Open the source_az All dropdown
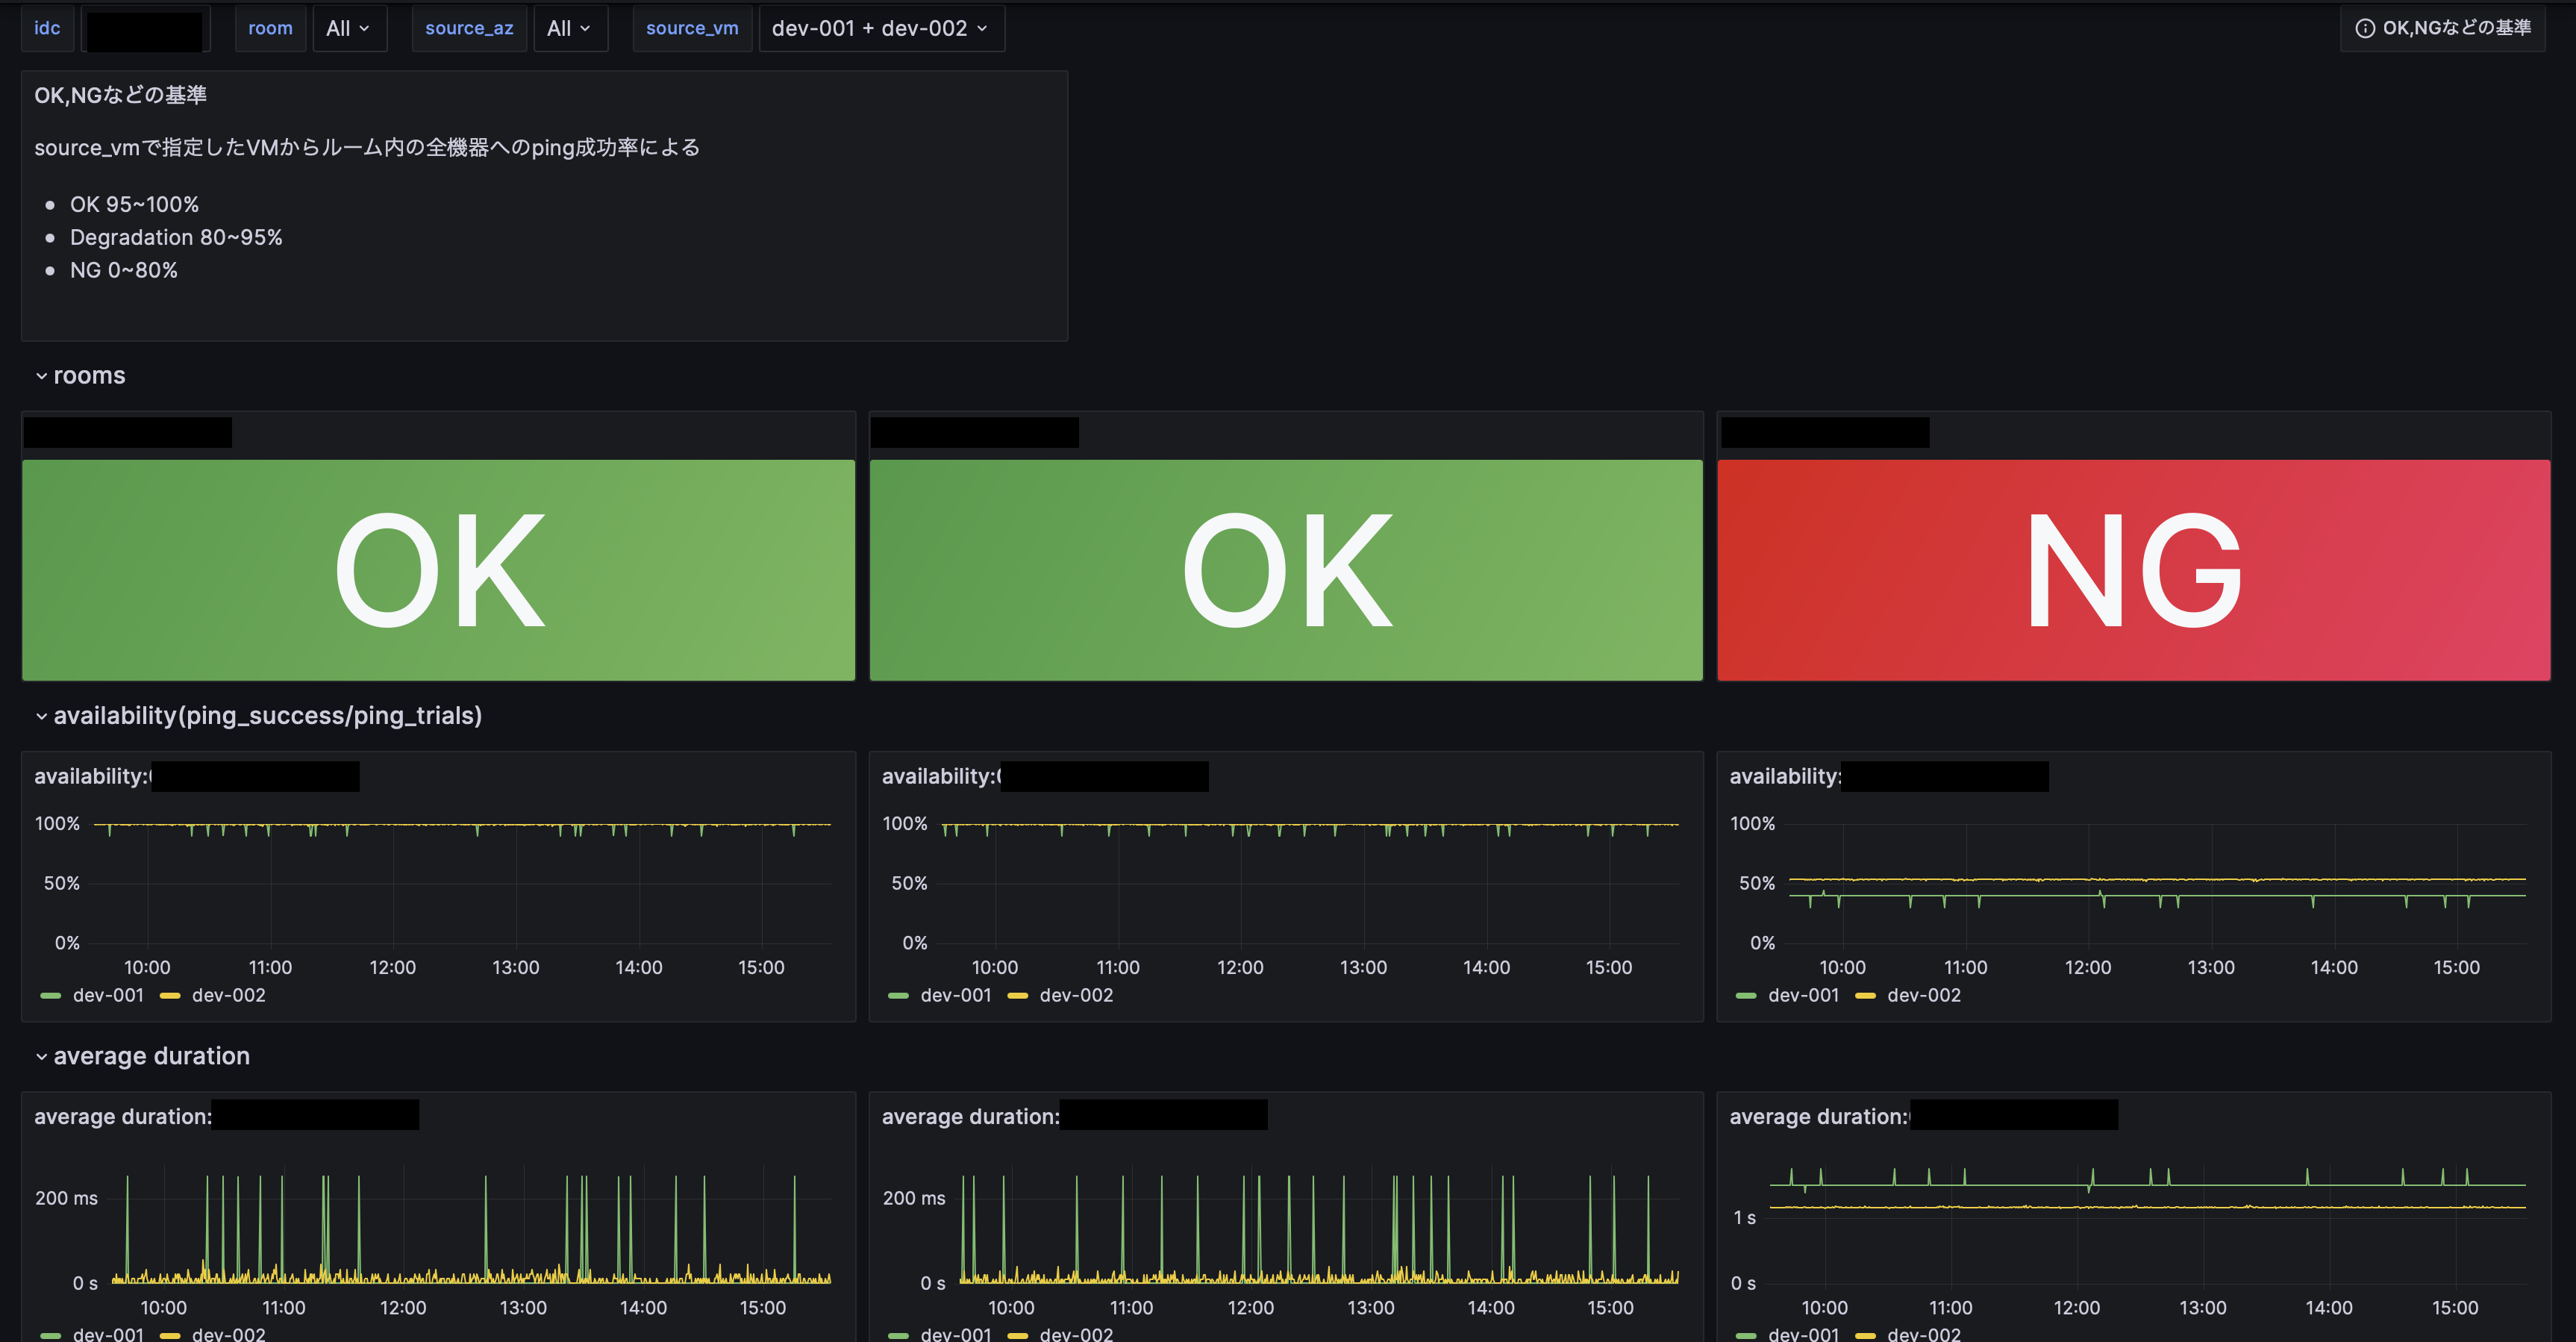This screenshot has height=1342, width=2576. pyautogui.click(x=570, y=28)
